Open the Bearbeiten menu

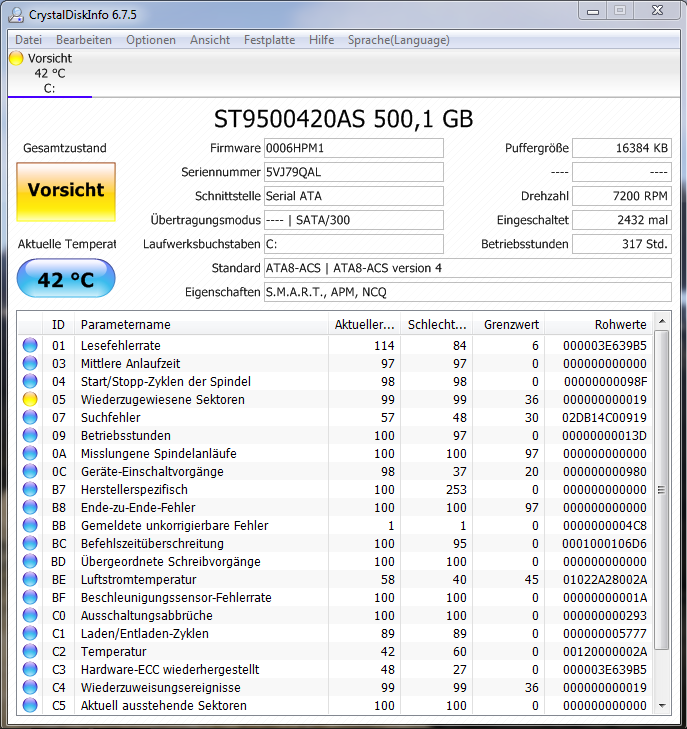coord(84,40)
